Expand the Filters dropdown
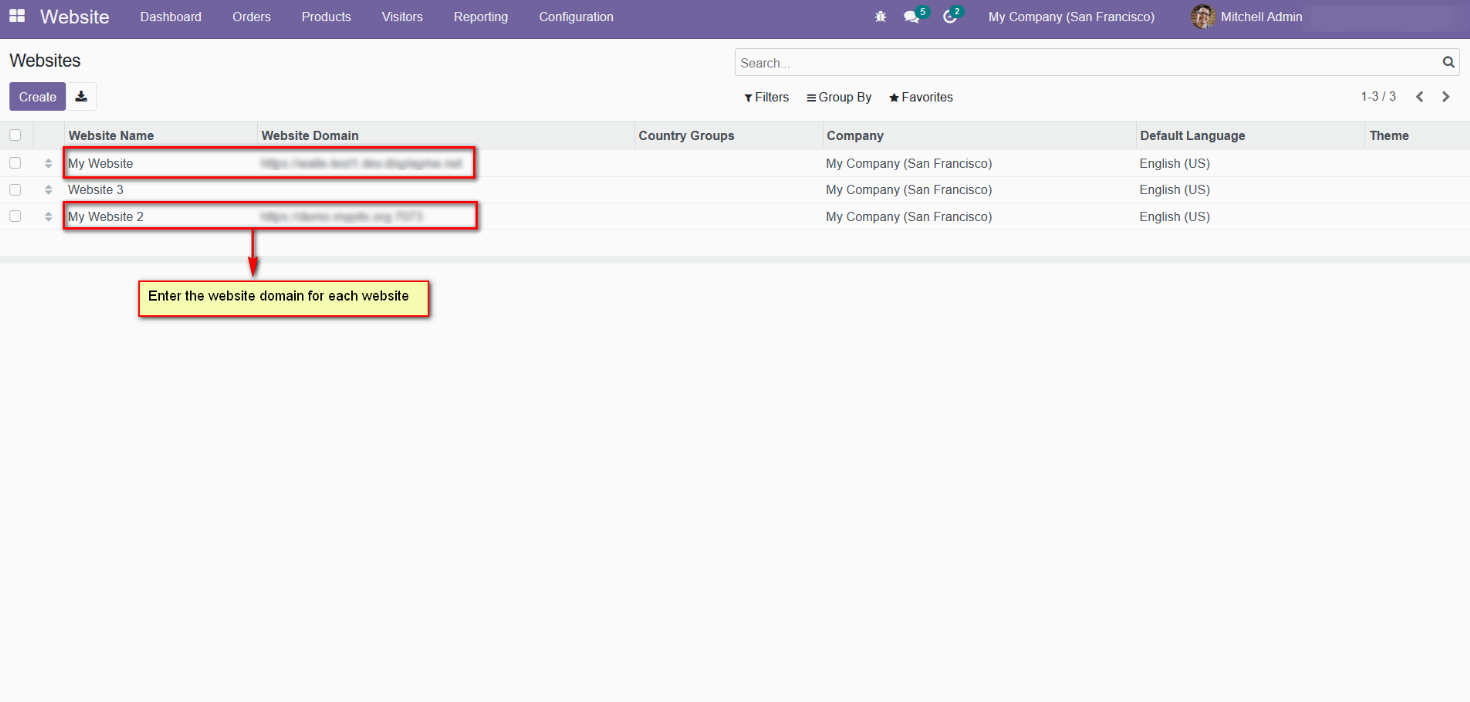Screen dimensions: 1470x702 (767, 97)
